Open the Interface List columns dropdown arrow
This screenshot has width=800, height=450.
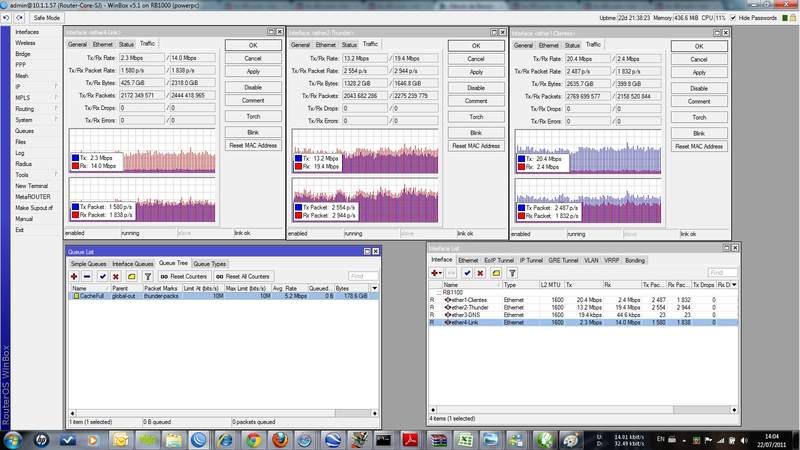(x=734, y=285)
